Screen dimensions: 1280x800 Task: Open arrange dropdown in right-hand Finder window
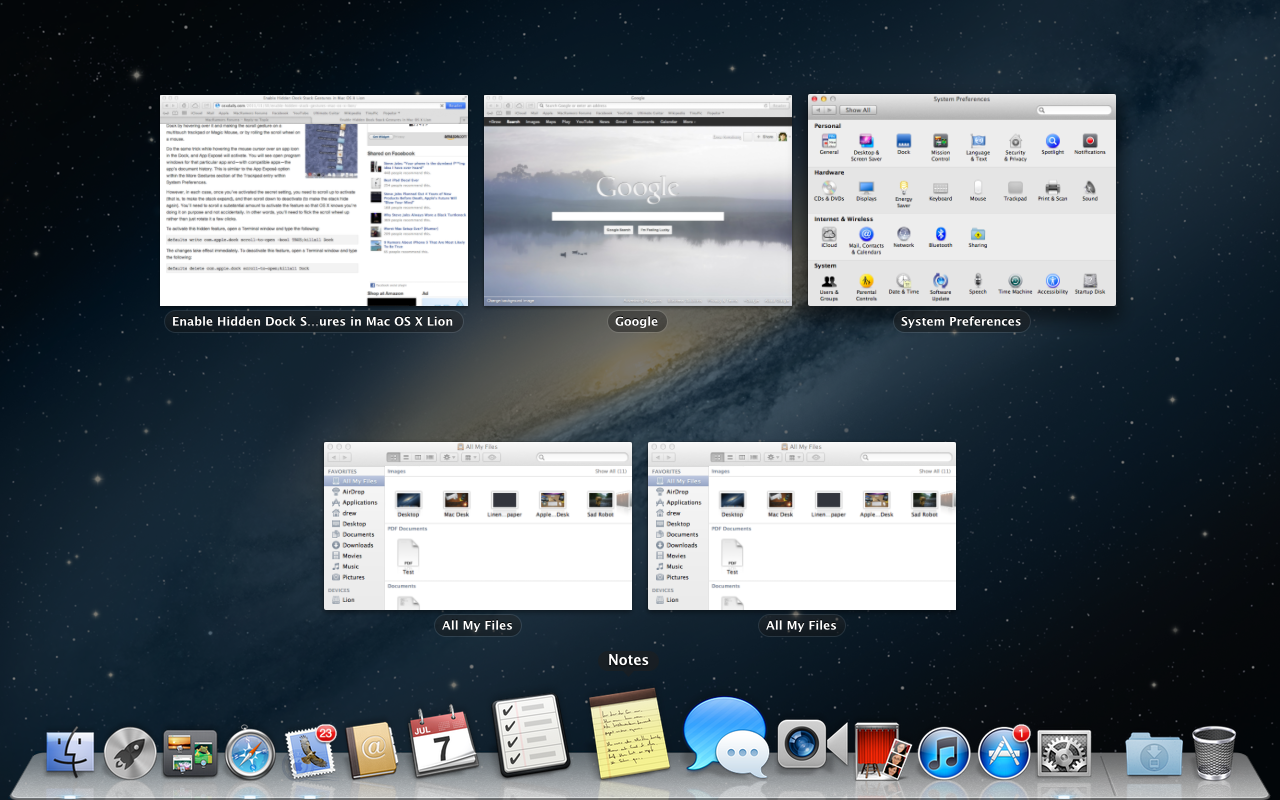tap(795, 457)
